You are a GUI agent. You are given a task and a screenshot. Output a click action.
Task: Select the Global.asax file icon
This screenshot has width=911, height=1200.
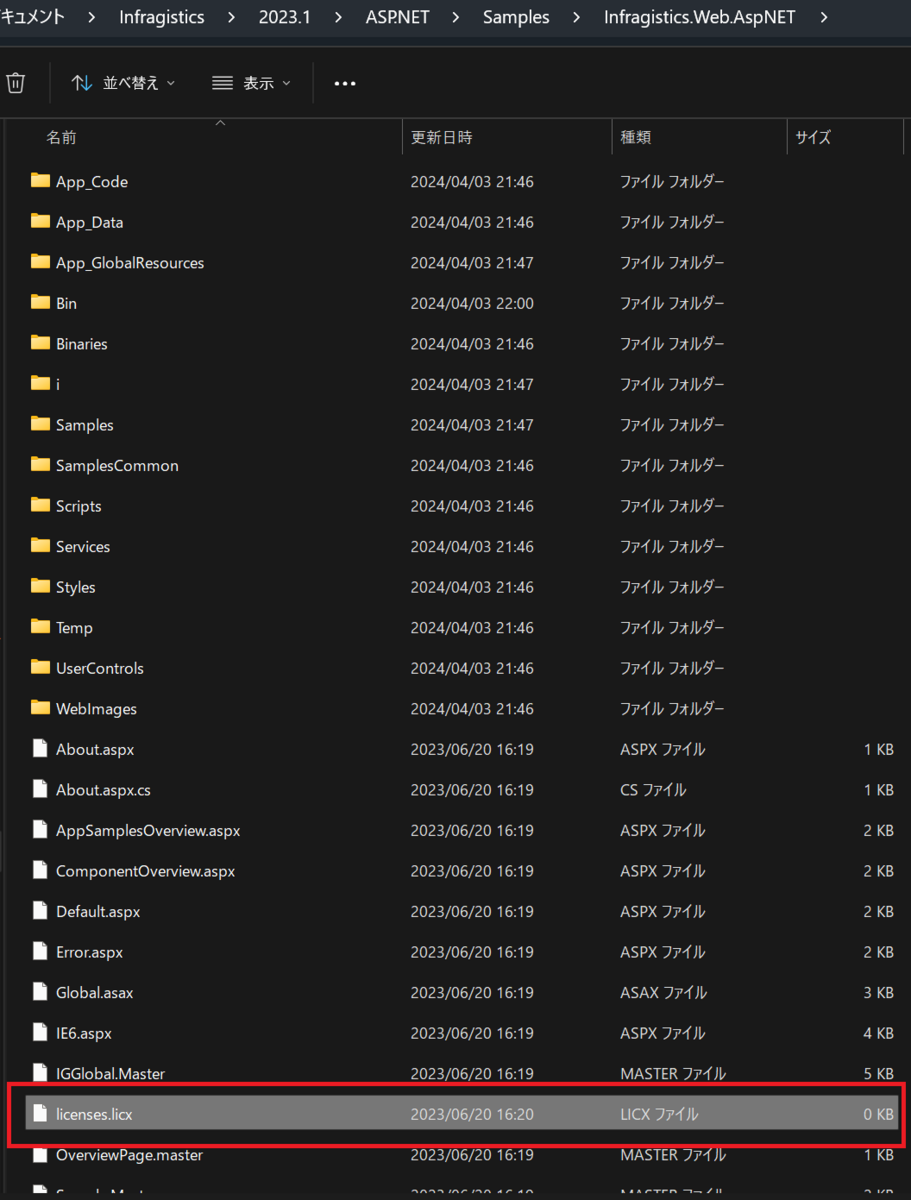40,992
